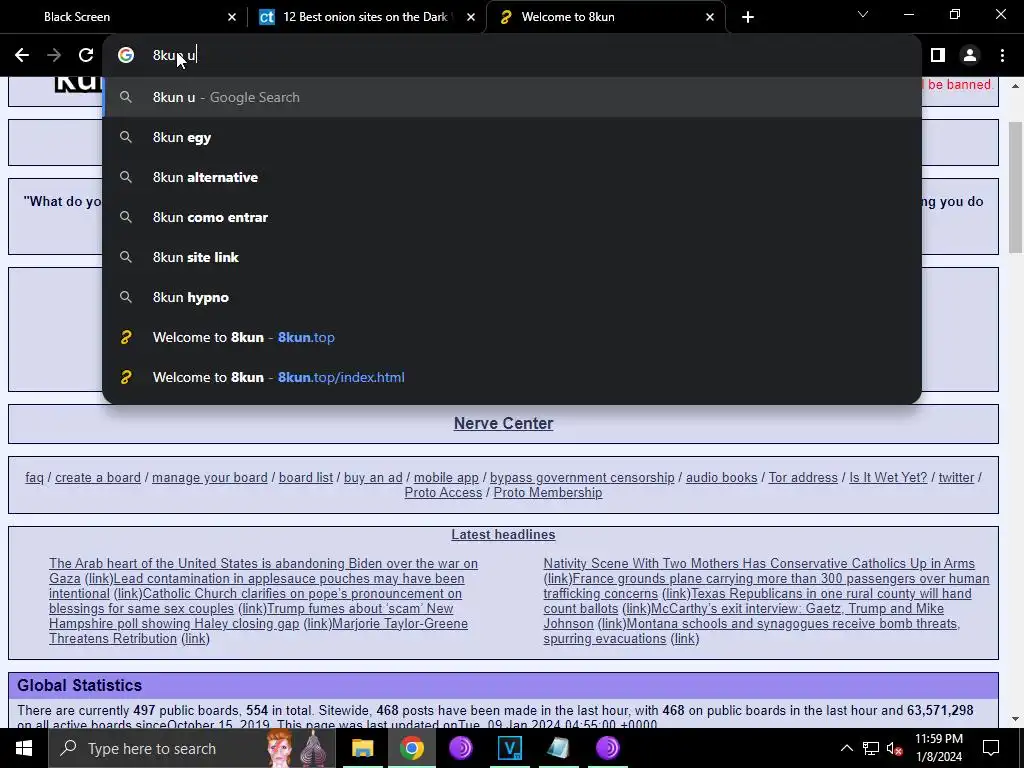Open the 'audio books' link
Viewport: 1024px width, 768px height.
721,477
